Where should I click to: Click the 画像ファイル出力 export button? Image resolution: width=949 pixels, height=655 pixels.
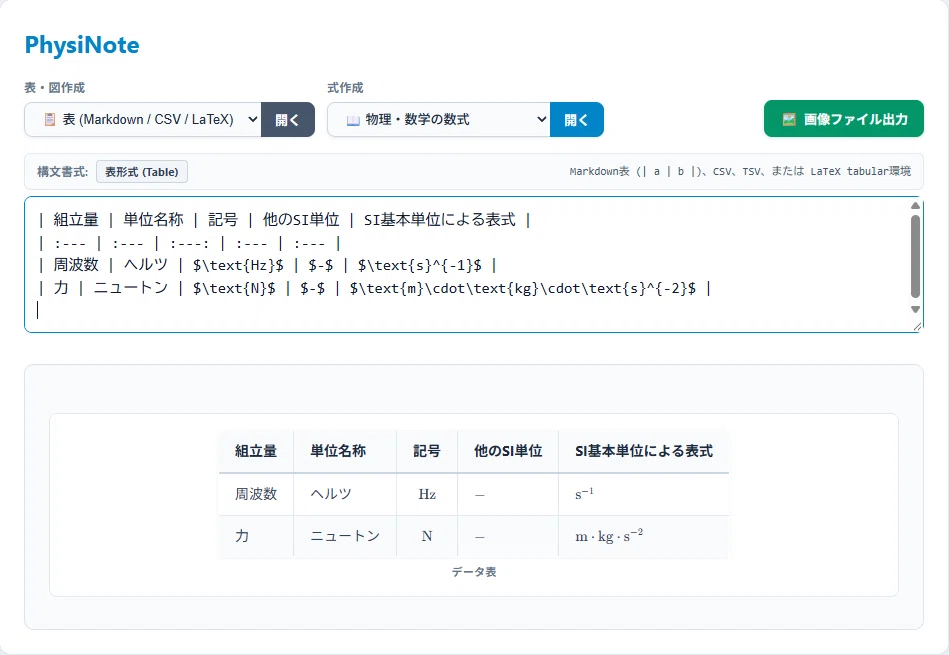click(844, 119)
